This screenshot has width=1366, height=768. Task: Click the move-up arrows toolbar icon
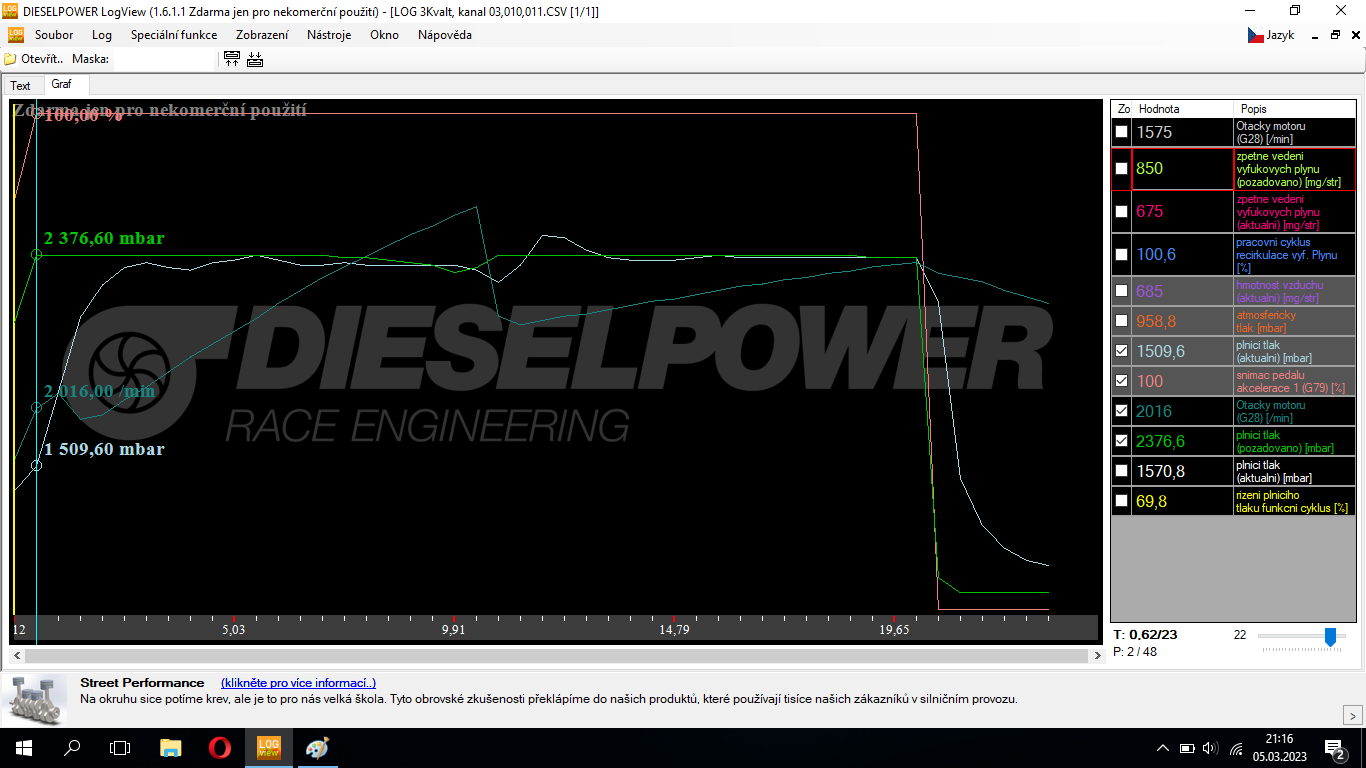(232, 59)
